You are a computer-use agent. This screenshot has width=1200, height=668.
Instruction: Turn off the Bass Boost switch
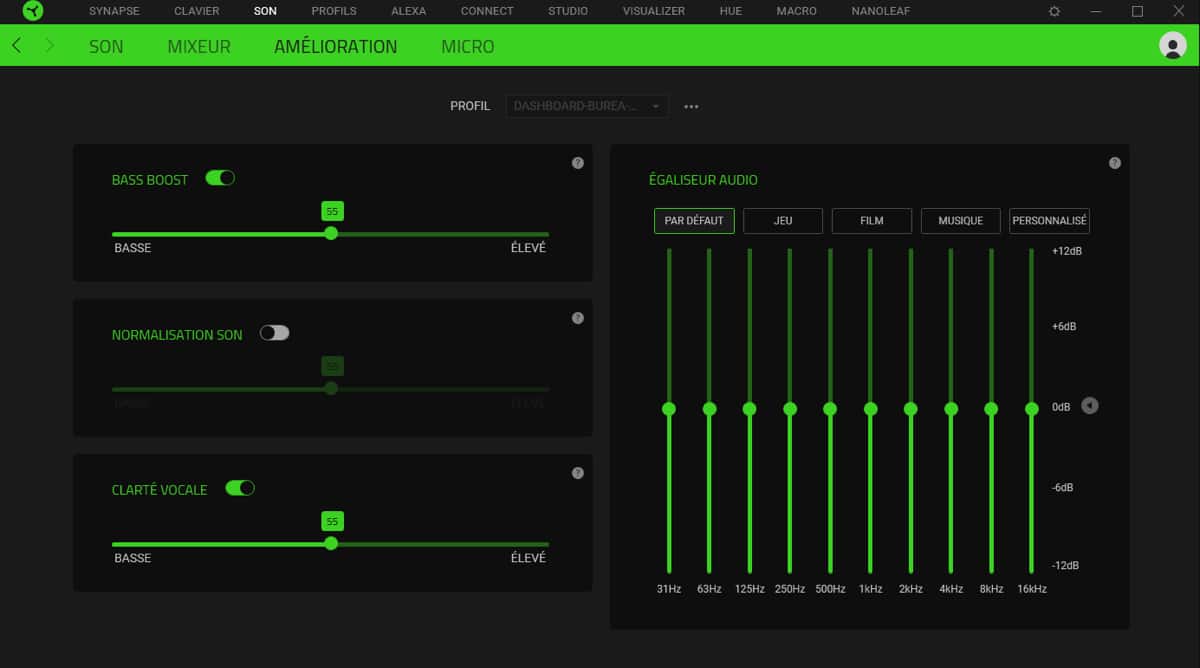220,178
